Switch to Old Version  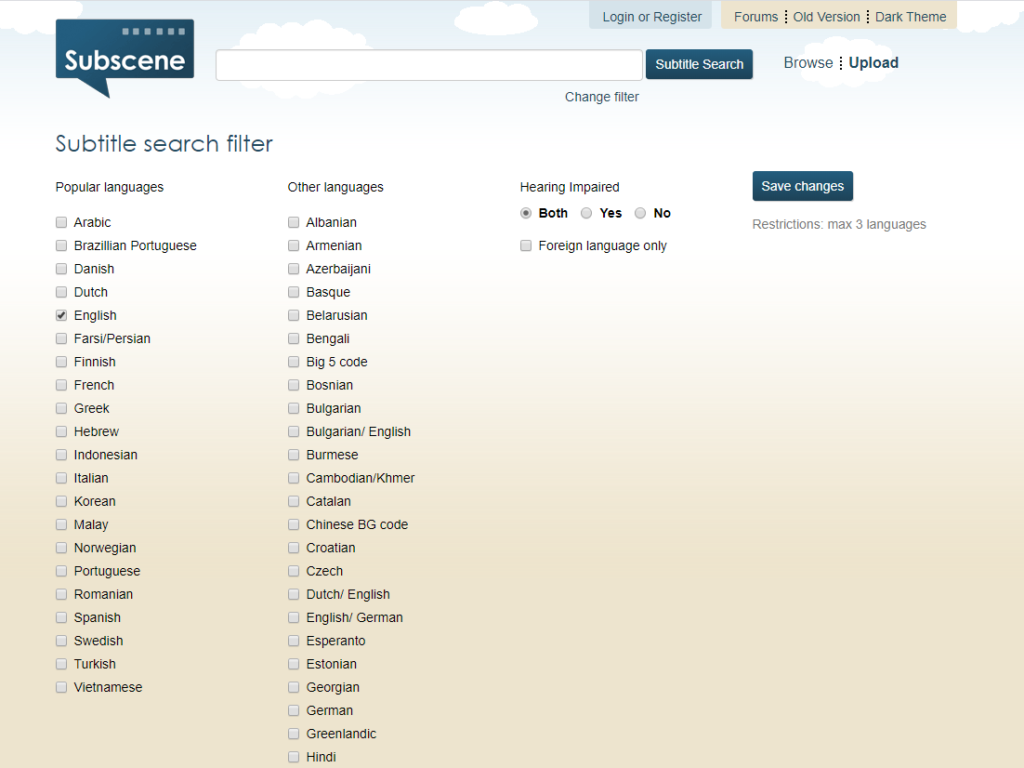(826, 17)
